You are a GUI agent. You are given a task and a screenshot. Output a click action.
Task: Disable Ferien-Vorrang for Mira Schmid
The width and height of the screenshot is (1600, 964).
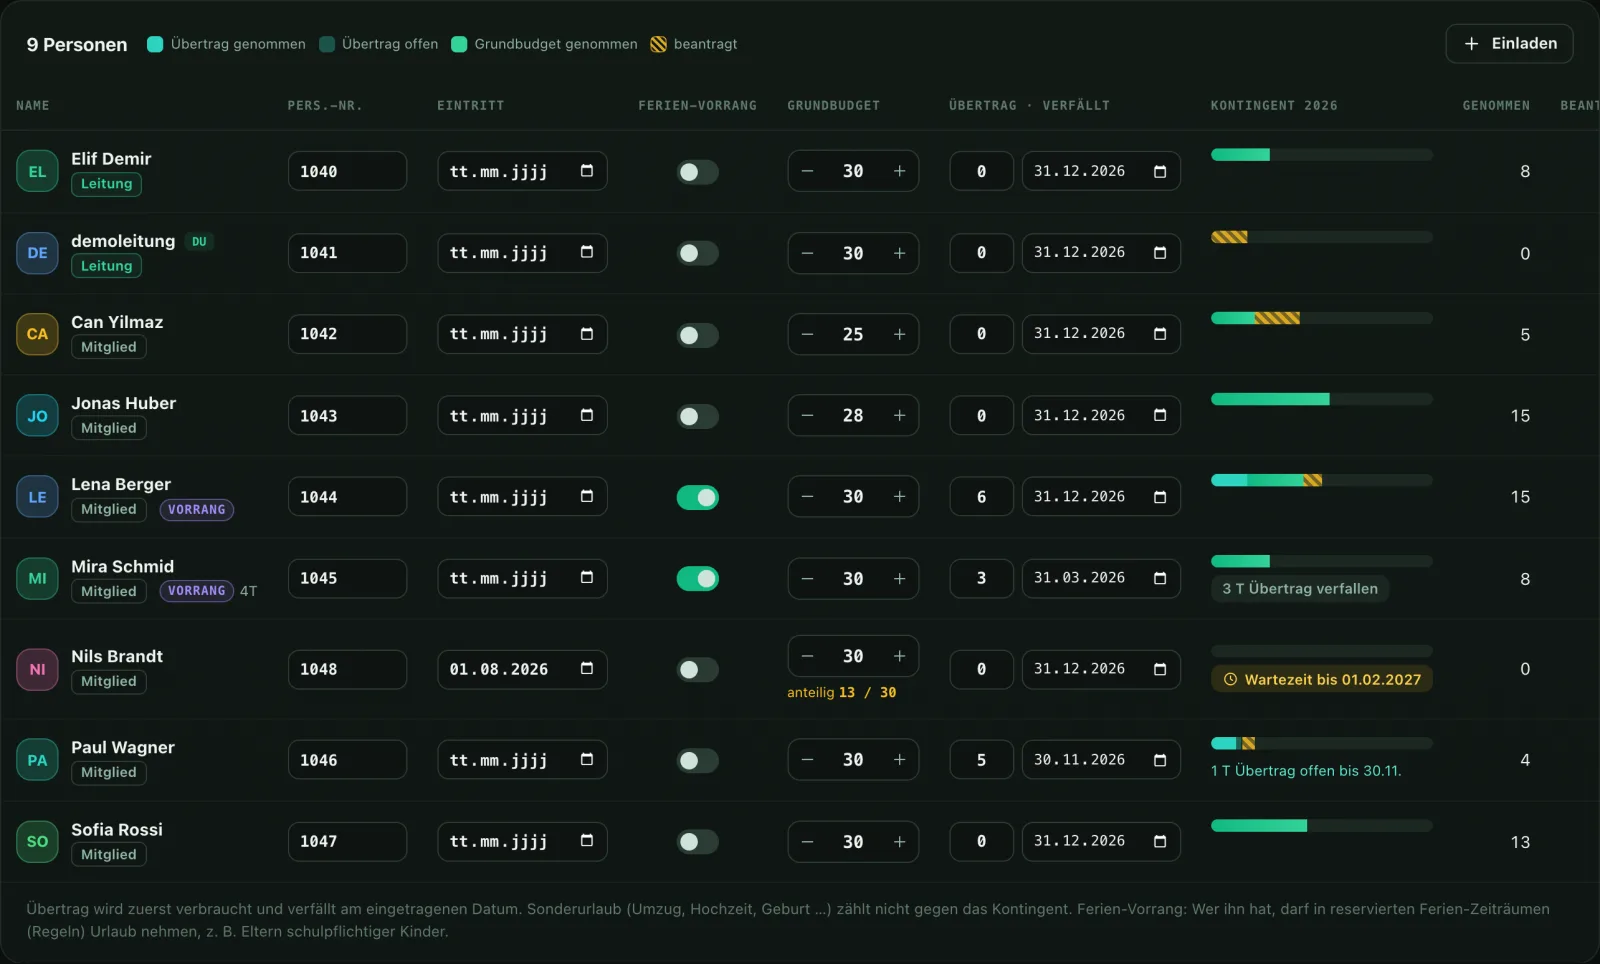tap(697, 578)
